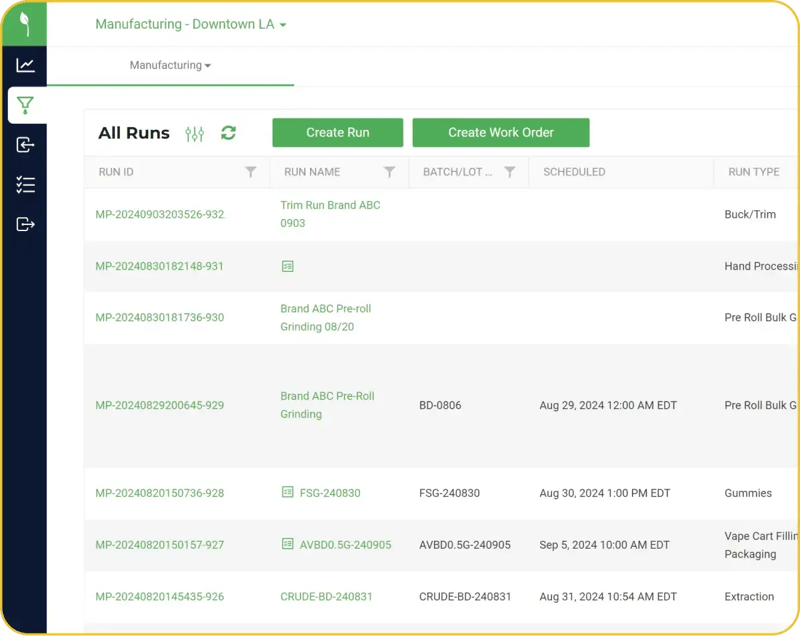Click the BATCH/LOT column header
Screen dimensions: 800x636
pyautogui.click(x=458, y=172)
